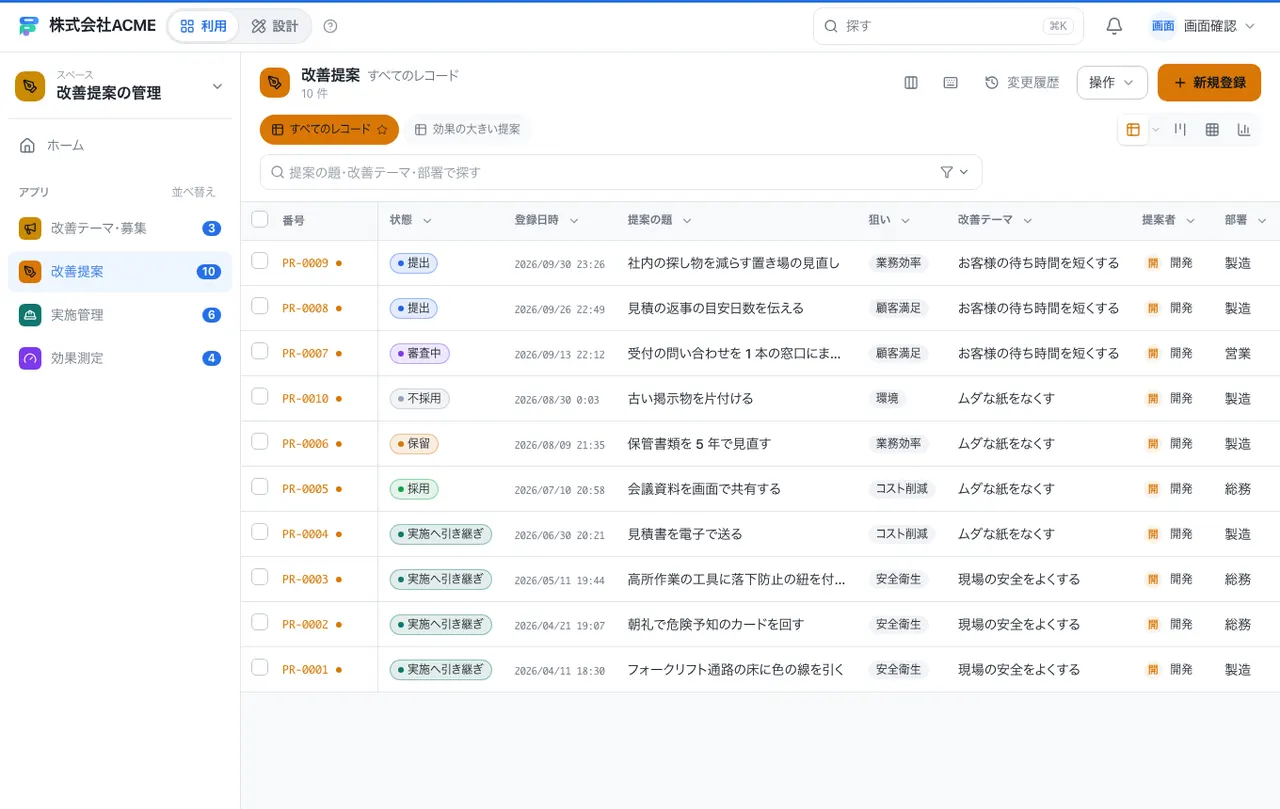Image resolution: width=1280 pixels, height=809 pixels.
Task: Switch to grid view icon
Action: click(1212, 130)
